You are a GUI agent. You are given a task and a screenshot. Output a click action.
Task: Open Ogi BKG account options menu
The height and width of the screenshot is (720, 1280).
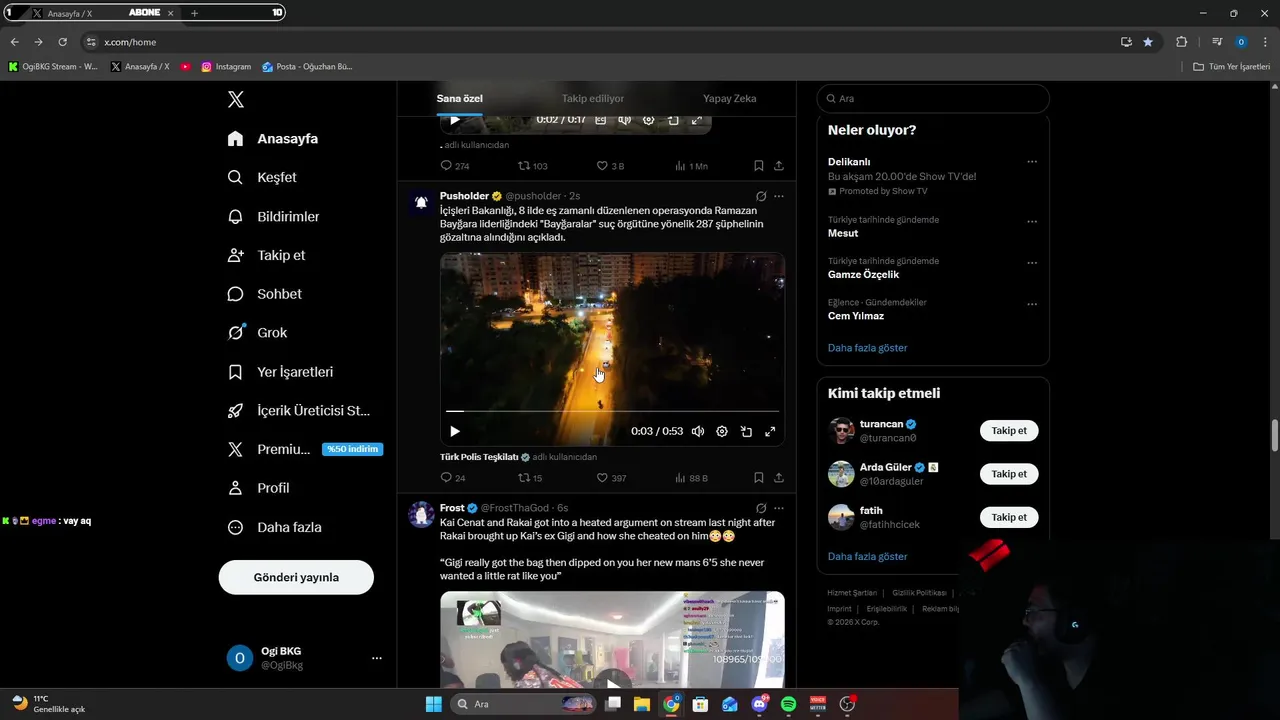(x=377, y=658)
